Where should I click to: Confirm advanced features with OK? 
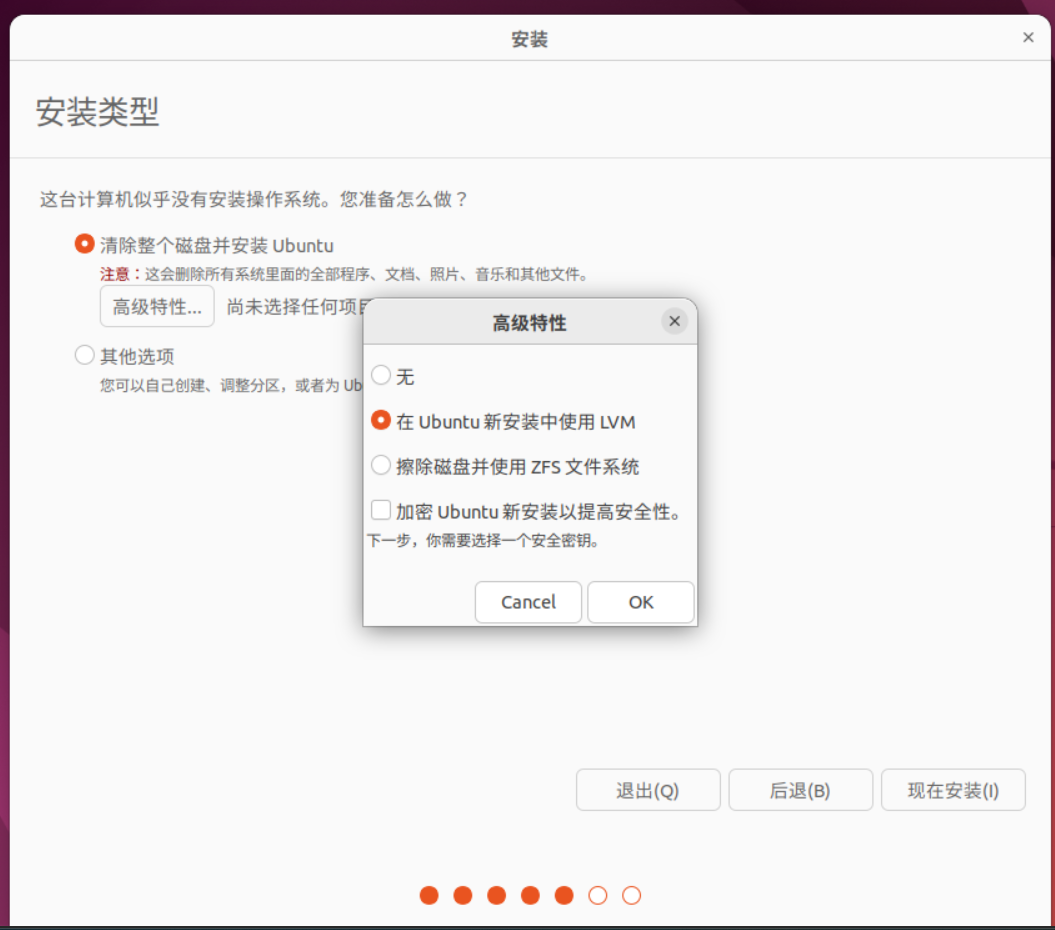(640, 602)
